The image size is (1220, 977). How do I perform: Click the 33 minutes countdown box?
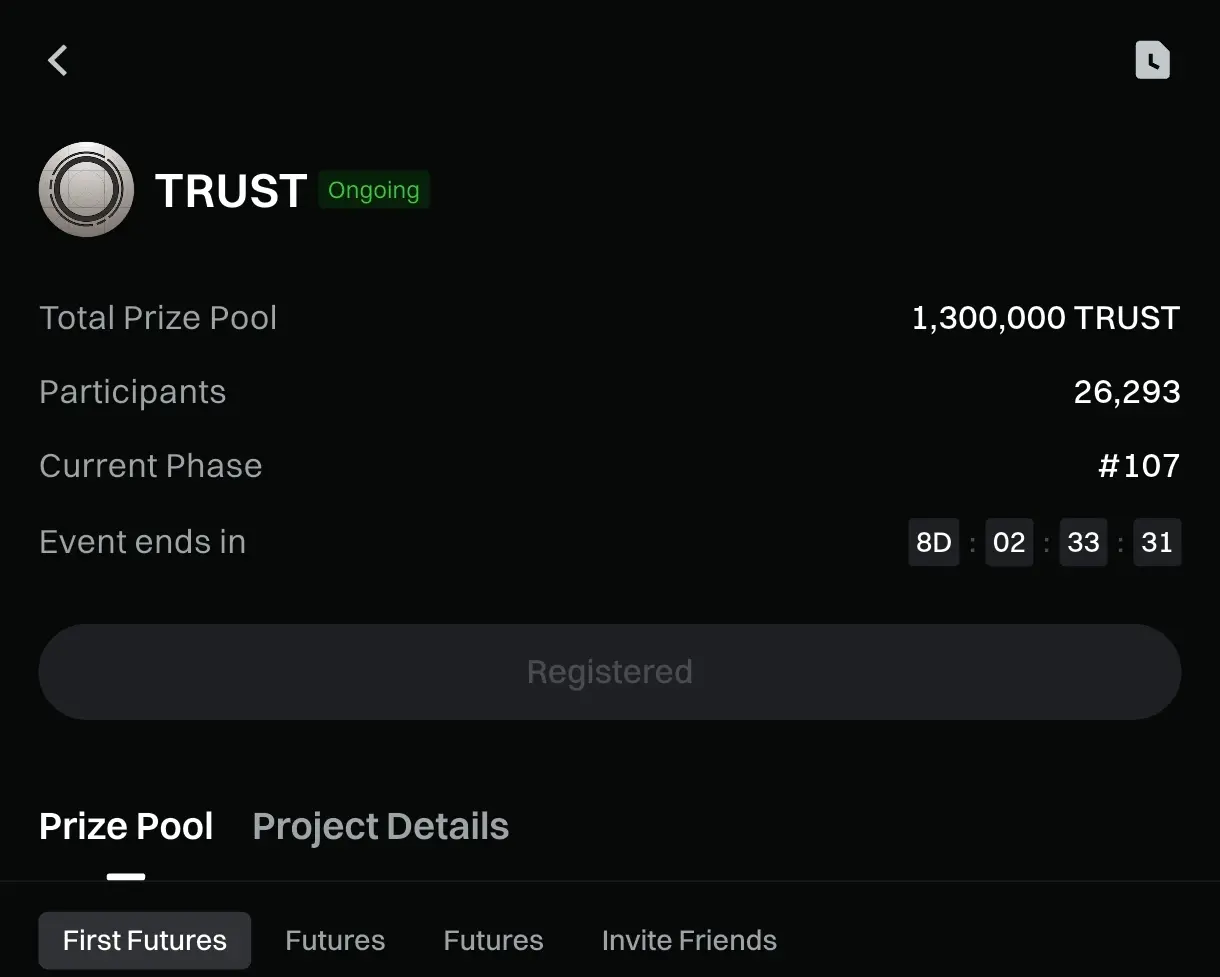click(1083, 542)
